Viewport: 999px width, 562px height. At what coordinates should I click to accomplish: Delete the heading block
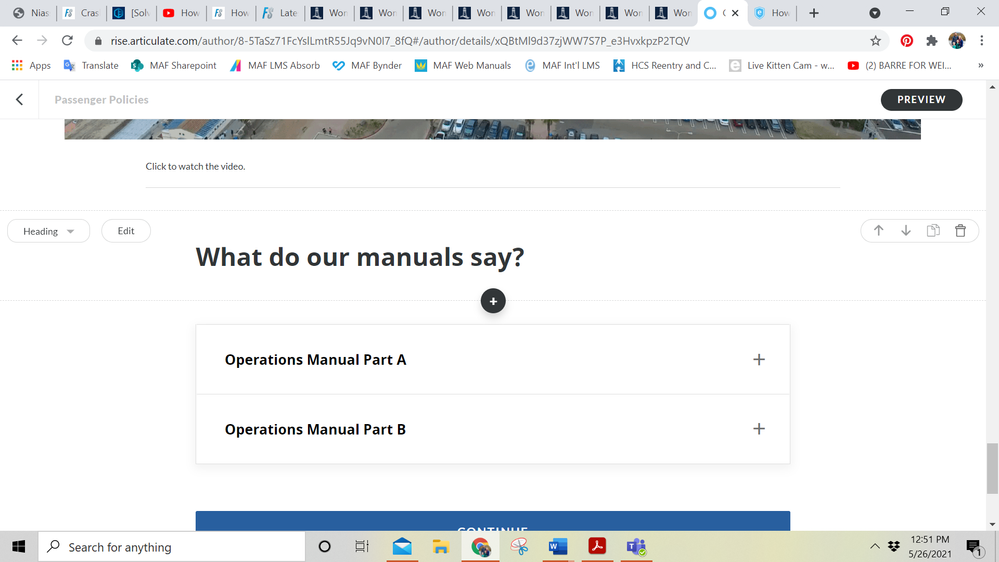(960, 231)
